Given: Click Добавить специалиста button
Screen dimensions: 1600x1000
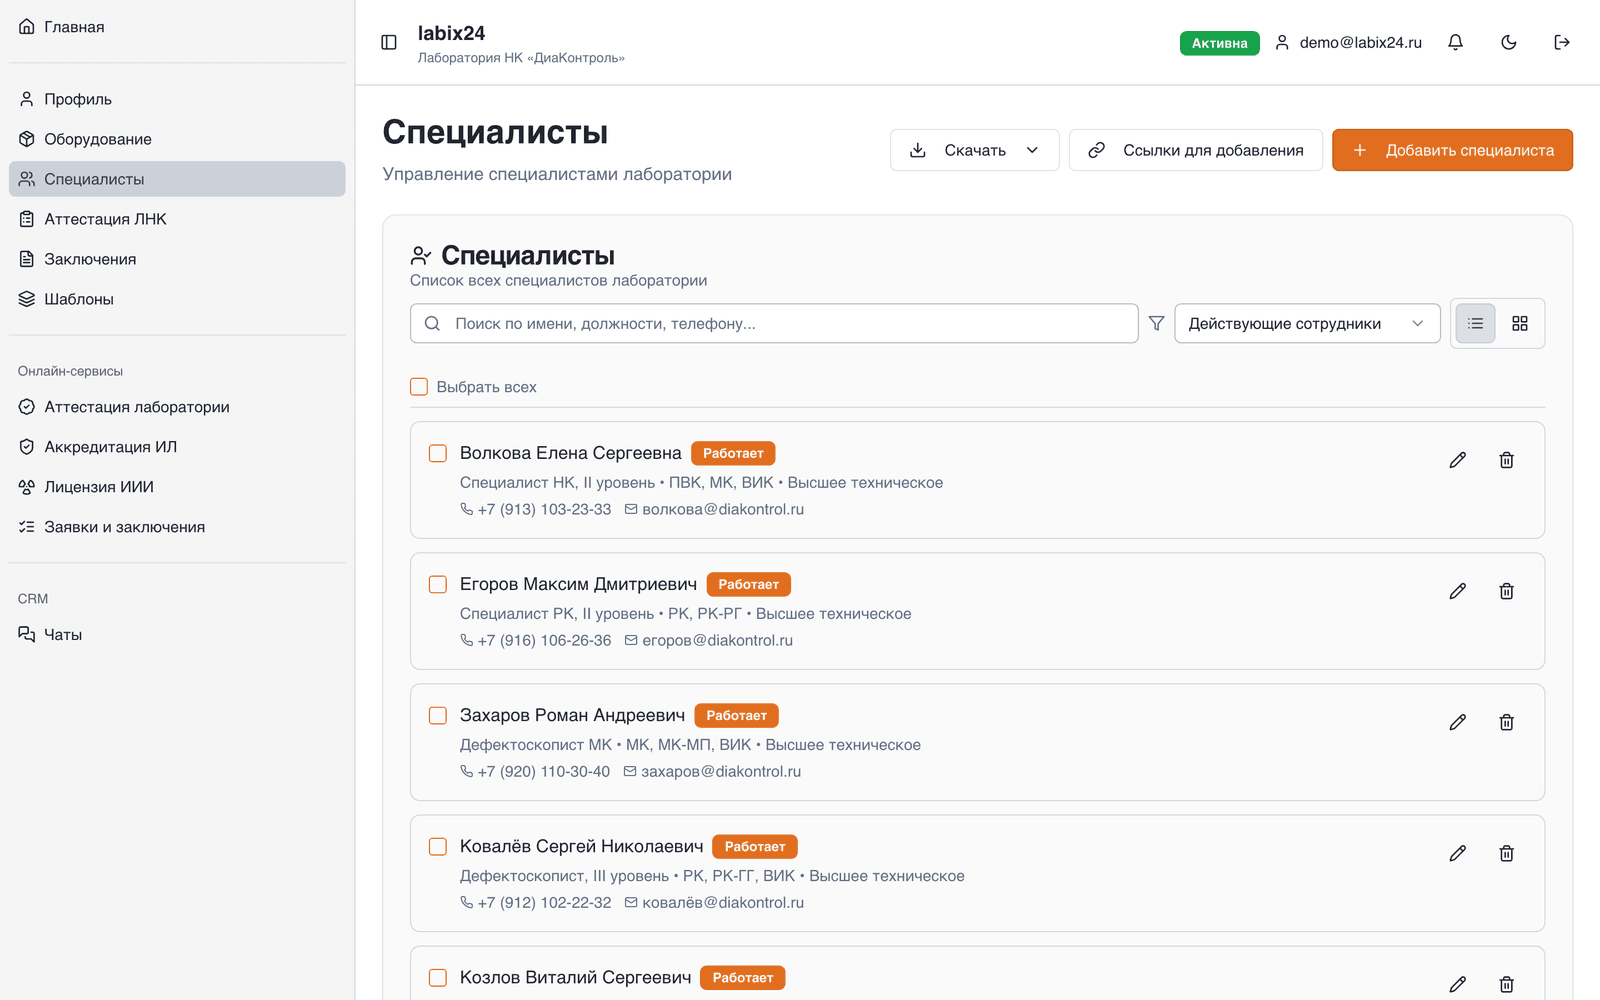Looking at the screenshot, I should click(1452, 150).
